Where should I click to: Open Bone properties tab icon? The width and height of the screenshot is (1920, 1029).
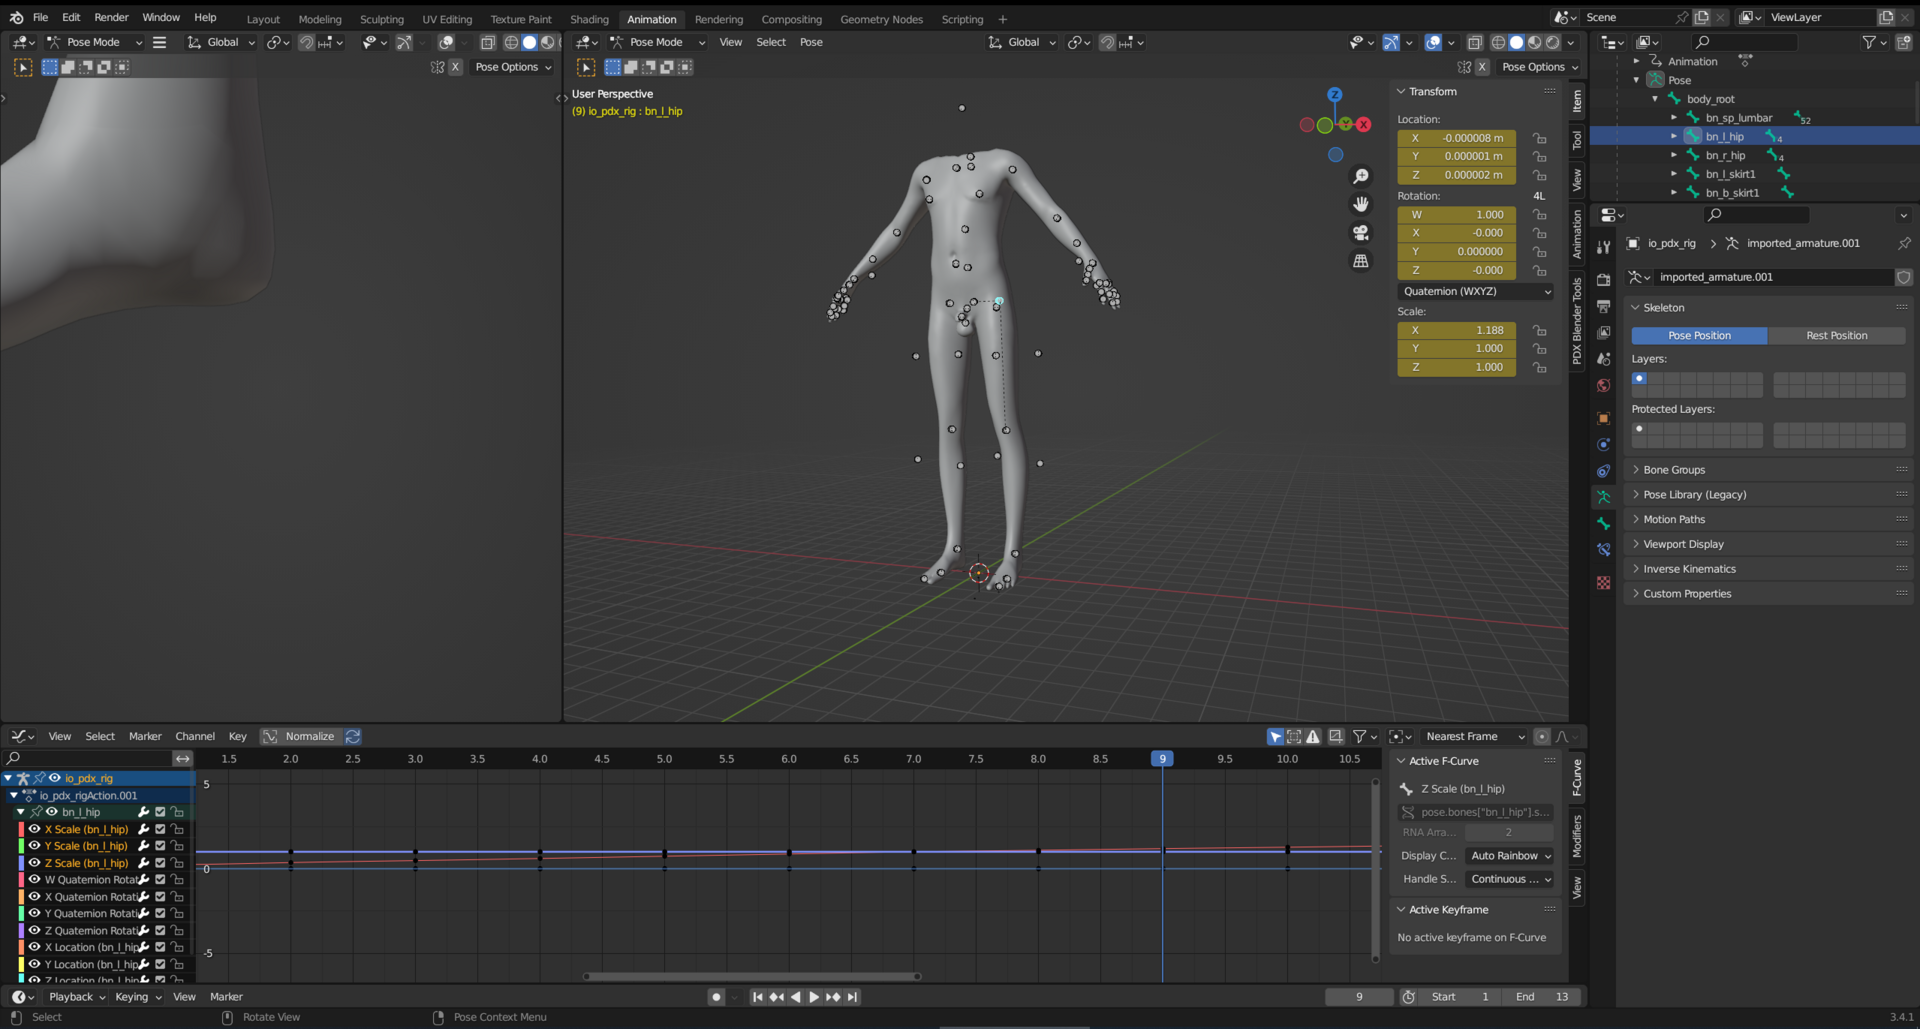(1604, 523)
